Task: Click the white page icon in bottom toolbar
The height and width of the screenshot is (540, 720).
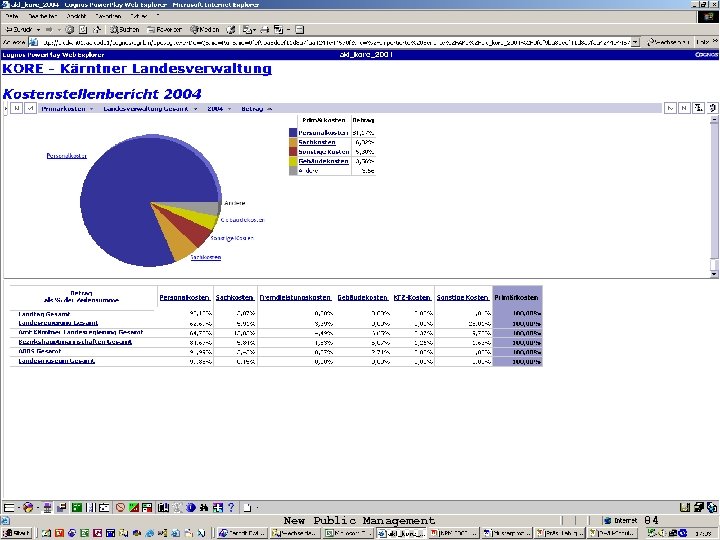Action: pos(247,507)
